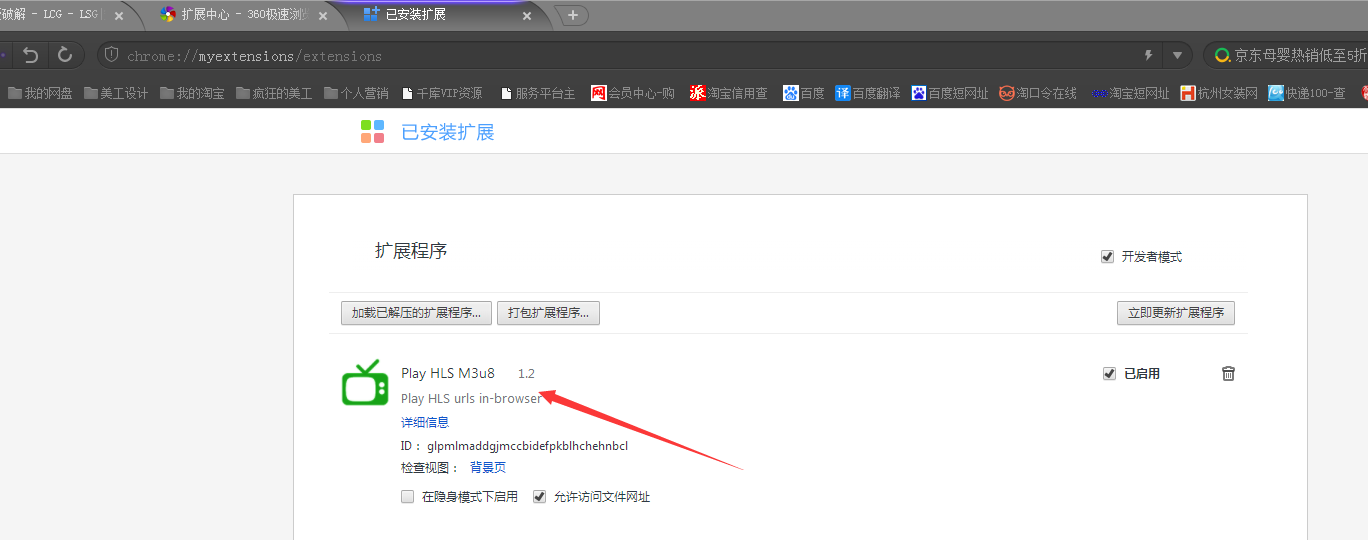The height and width of the screenshot is (540, 1368).
Task: Enable 在隐身模式下启用 checkbox
Action: pos(407,497)
